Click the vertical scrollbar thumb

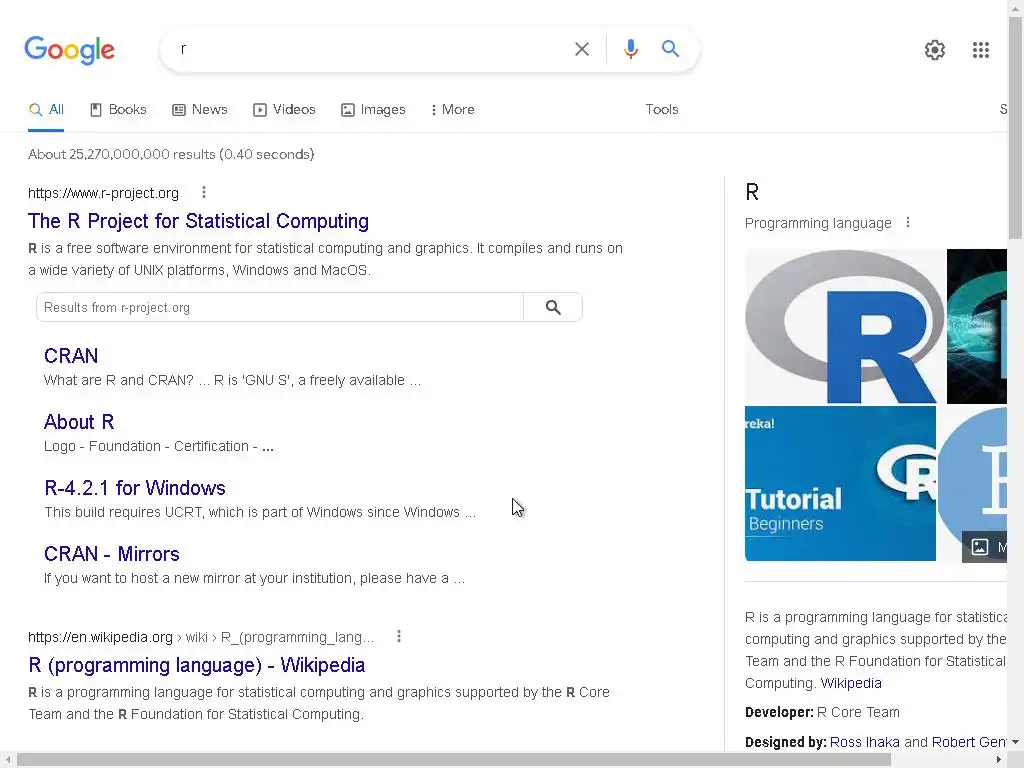[x=1016, y=127]
